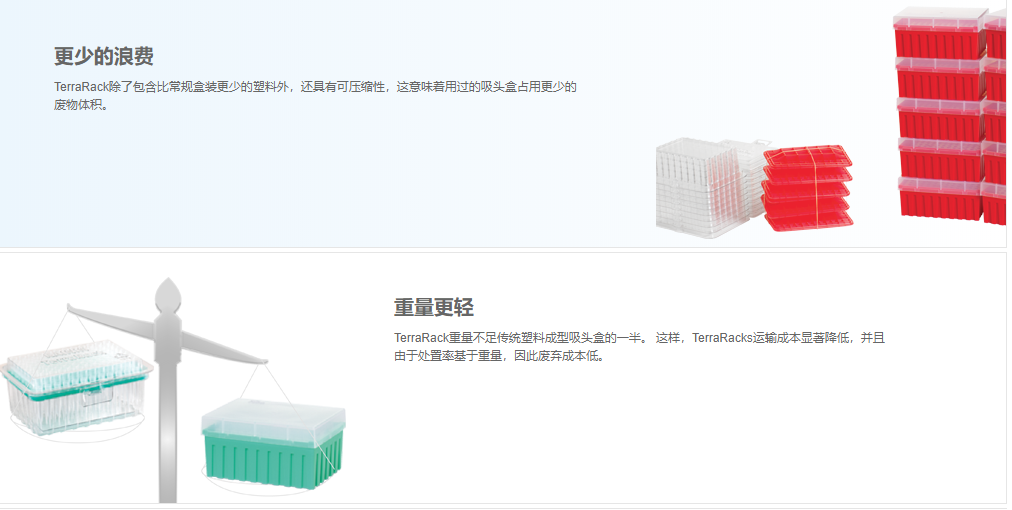
Task: Click the text line starting 由于处置率基于重量
Action: click(500, 356)
